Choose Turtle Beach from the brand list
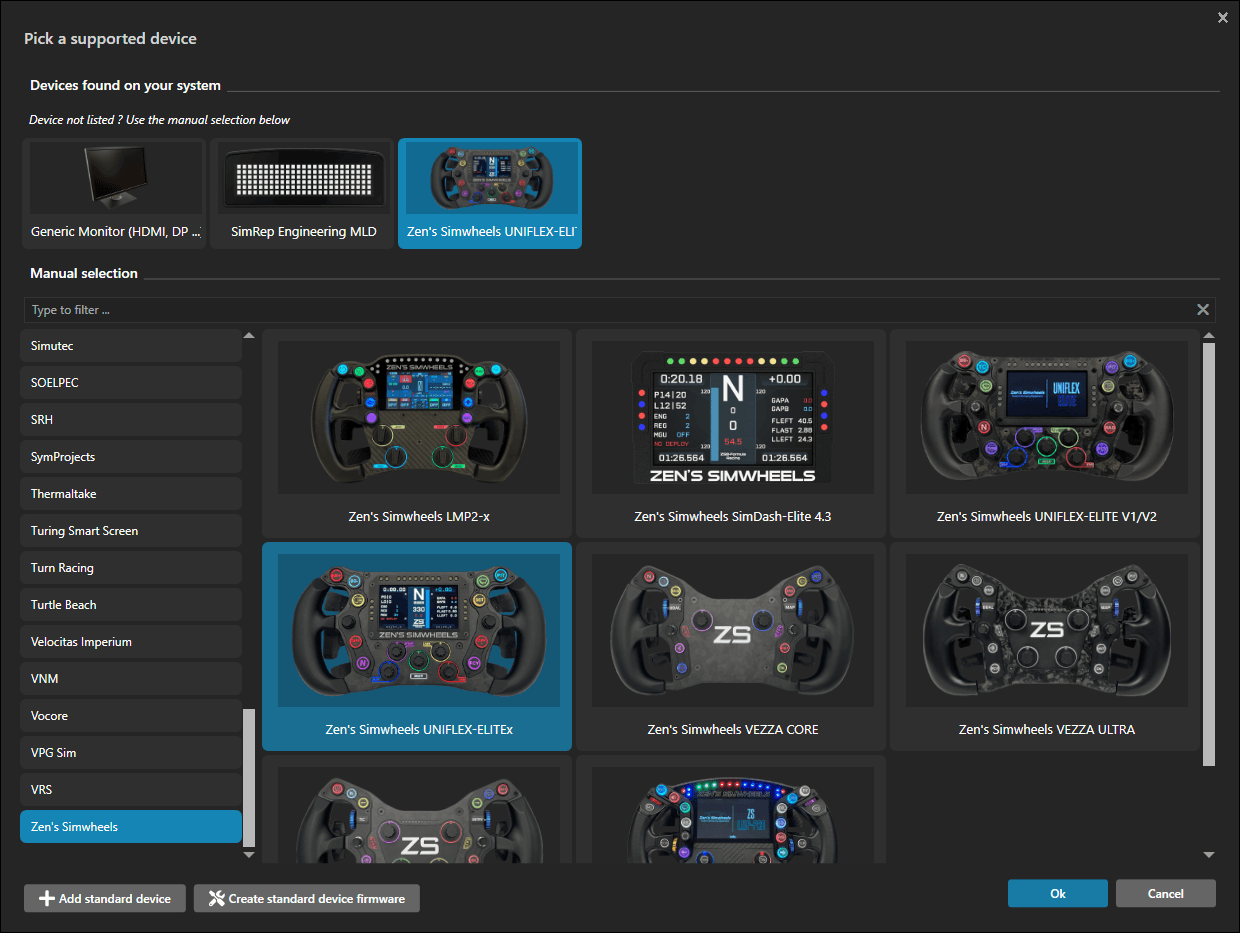 (131, 605)
